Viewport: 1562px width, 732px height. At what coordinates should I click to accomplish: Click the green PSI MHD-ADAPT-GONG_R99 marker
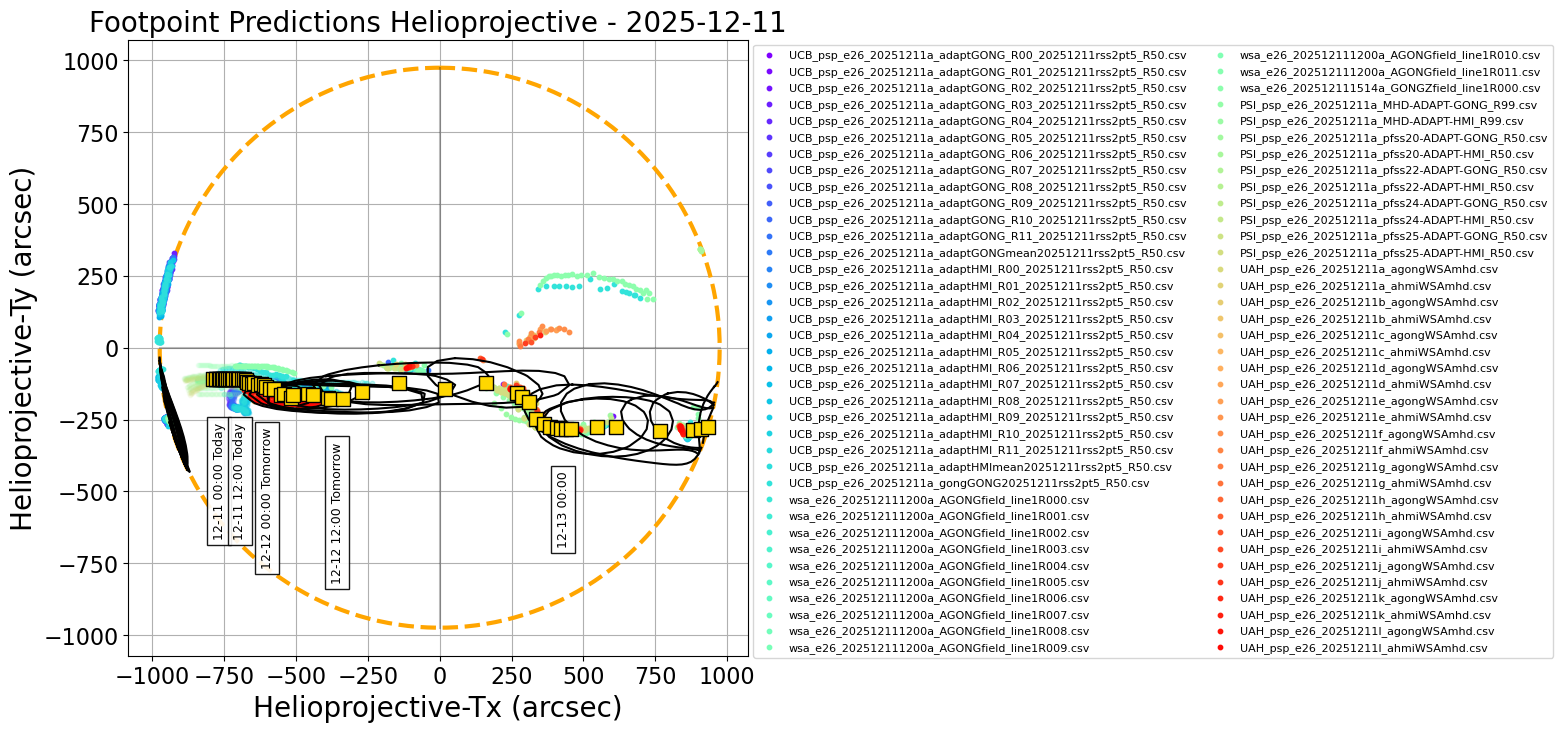1222,105
